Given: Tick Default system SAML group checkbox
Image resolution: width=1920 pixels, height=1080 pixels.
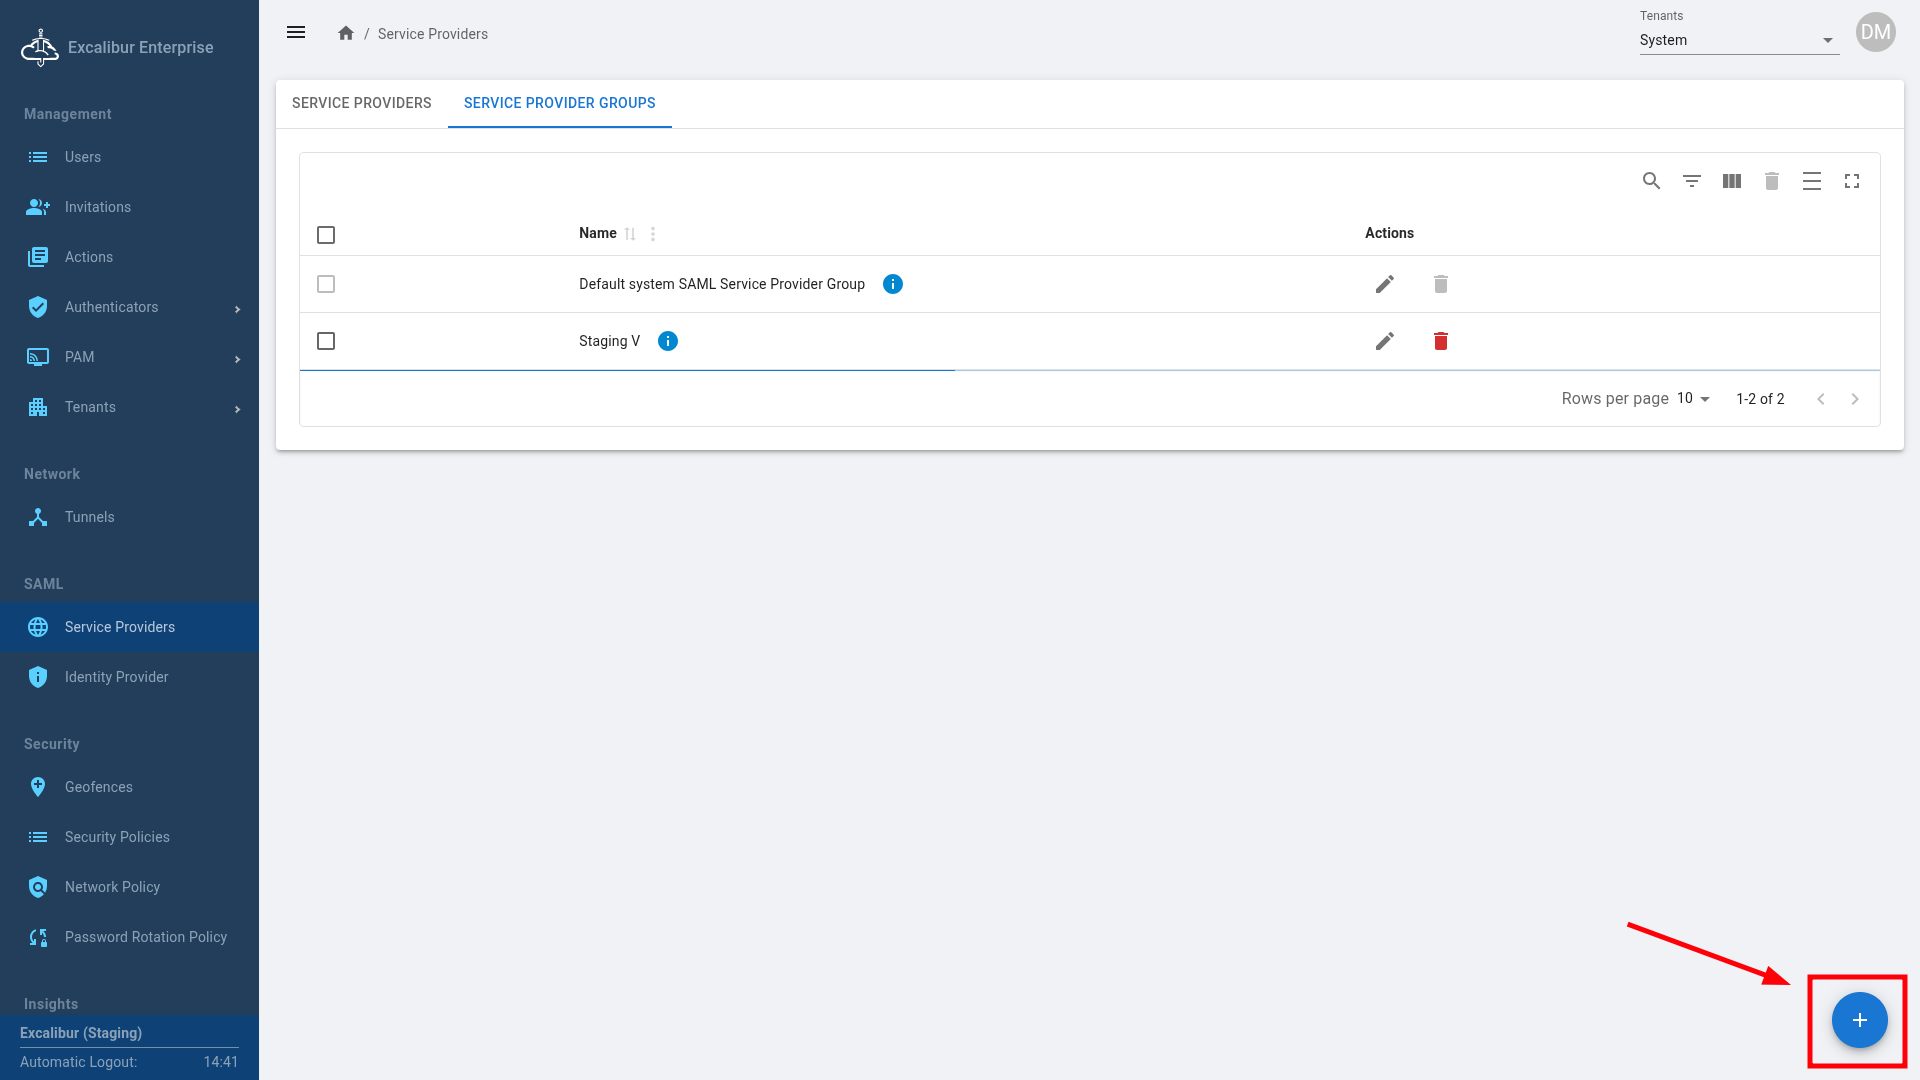Looking at the screenshot, I should pos(326,284).
